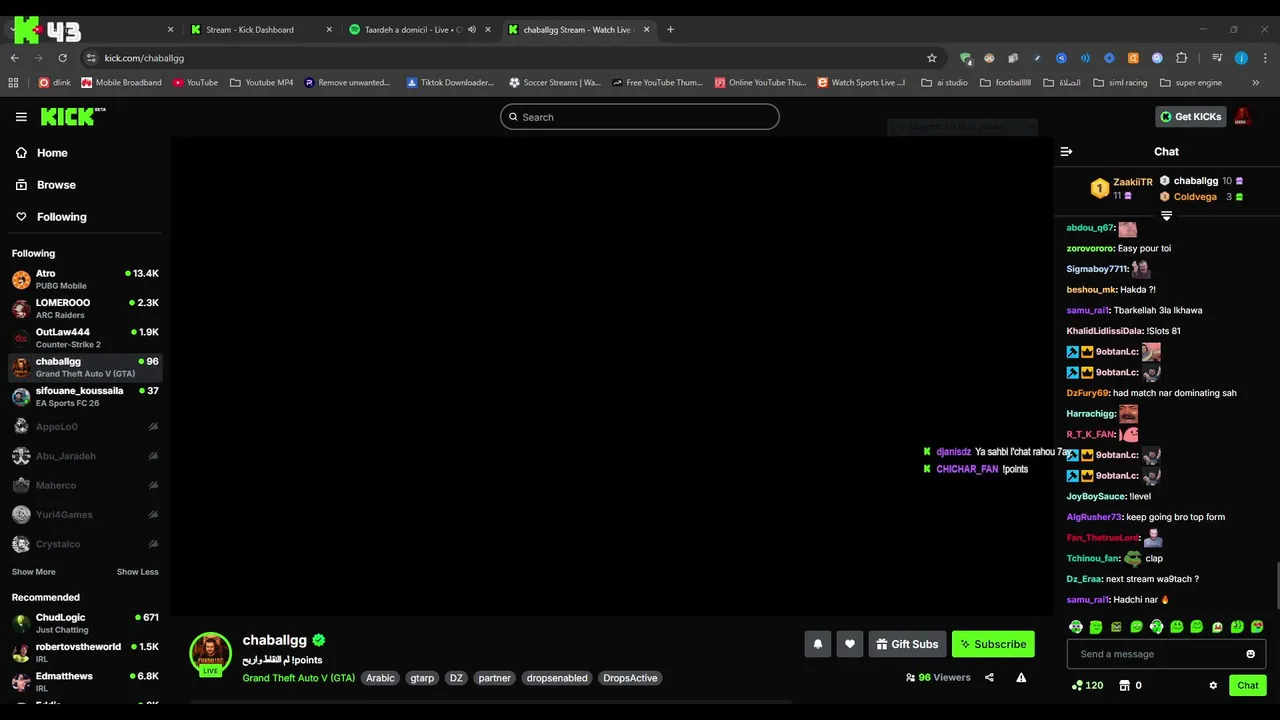Click Show More in following list
Screen dimensions: 1280x720
[33, 572]
